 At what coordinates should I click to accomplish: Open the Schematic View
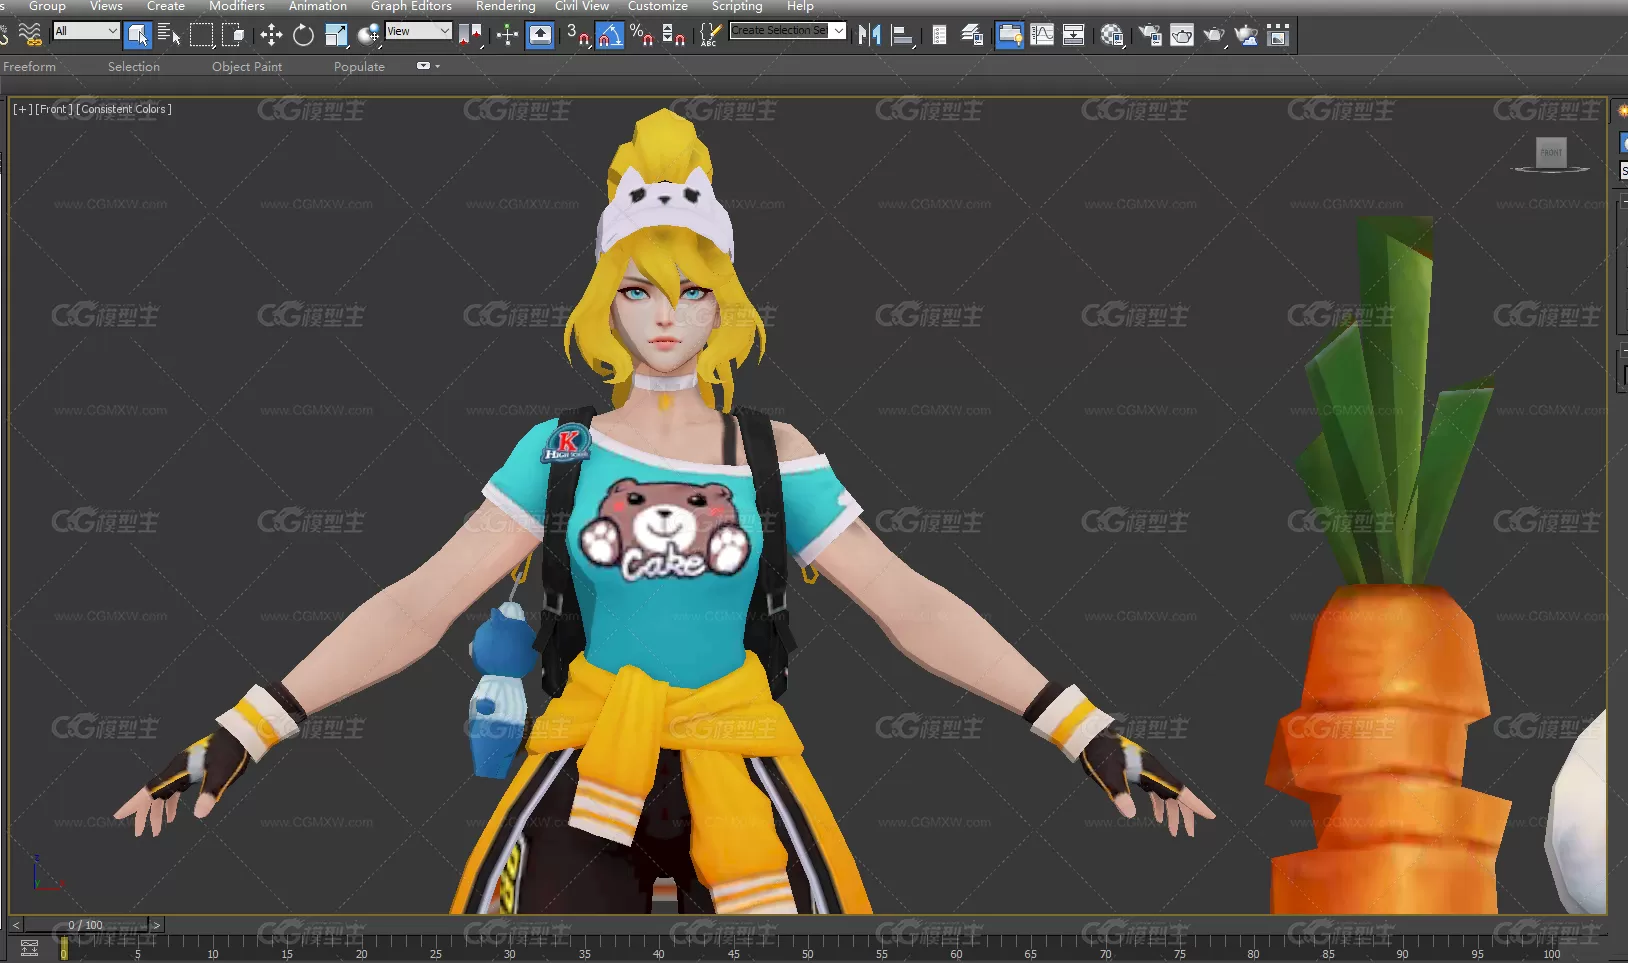(x=1074, y=36)
